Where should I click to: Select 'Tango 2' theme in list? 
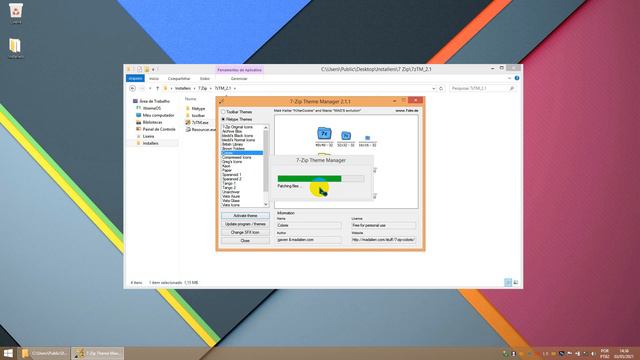(x=229, y=188)
